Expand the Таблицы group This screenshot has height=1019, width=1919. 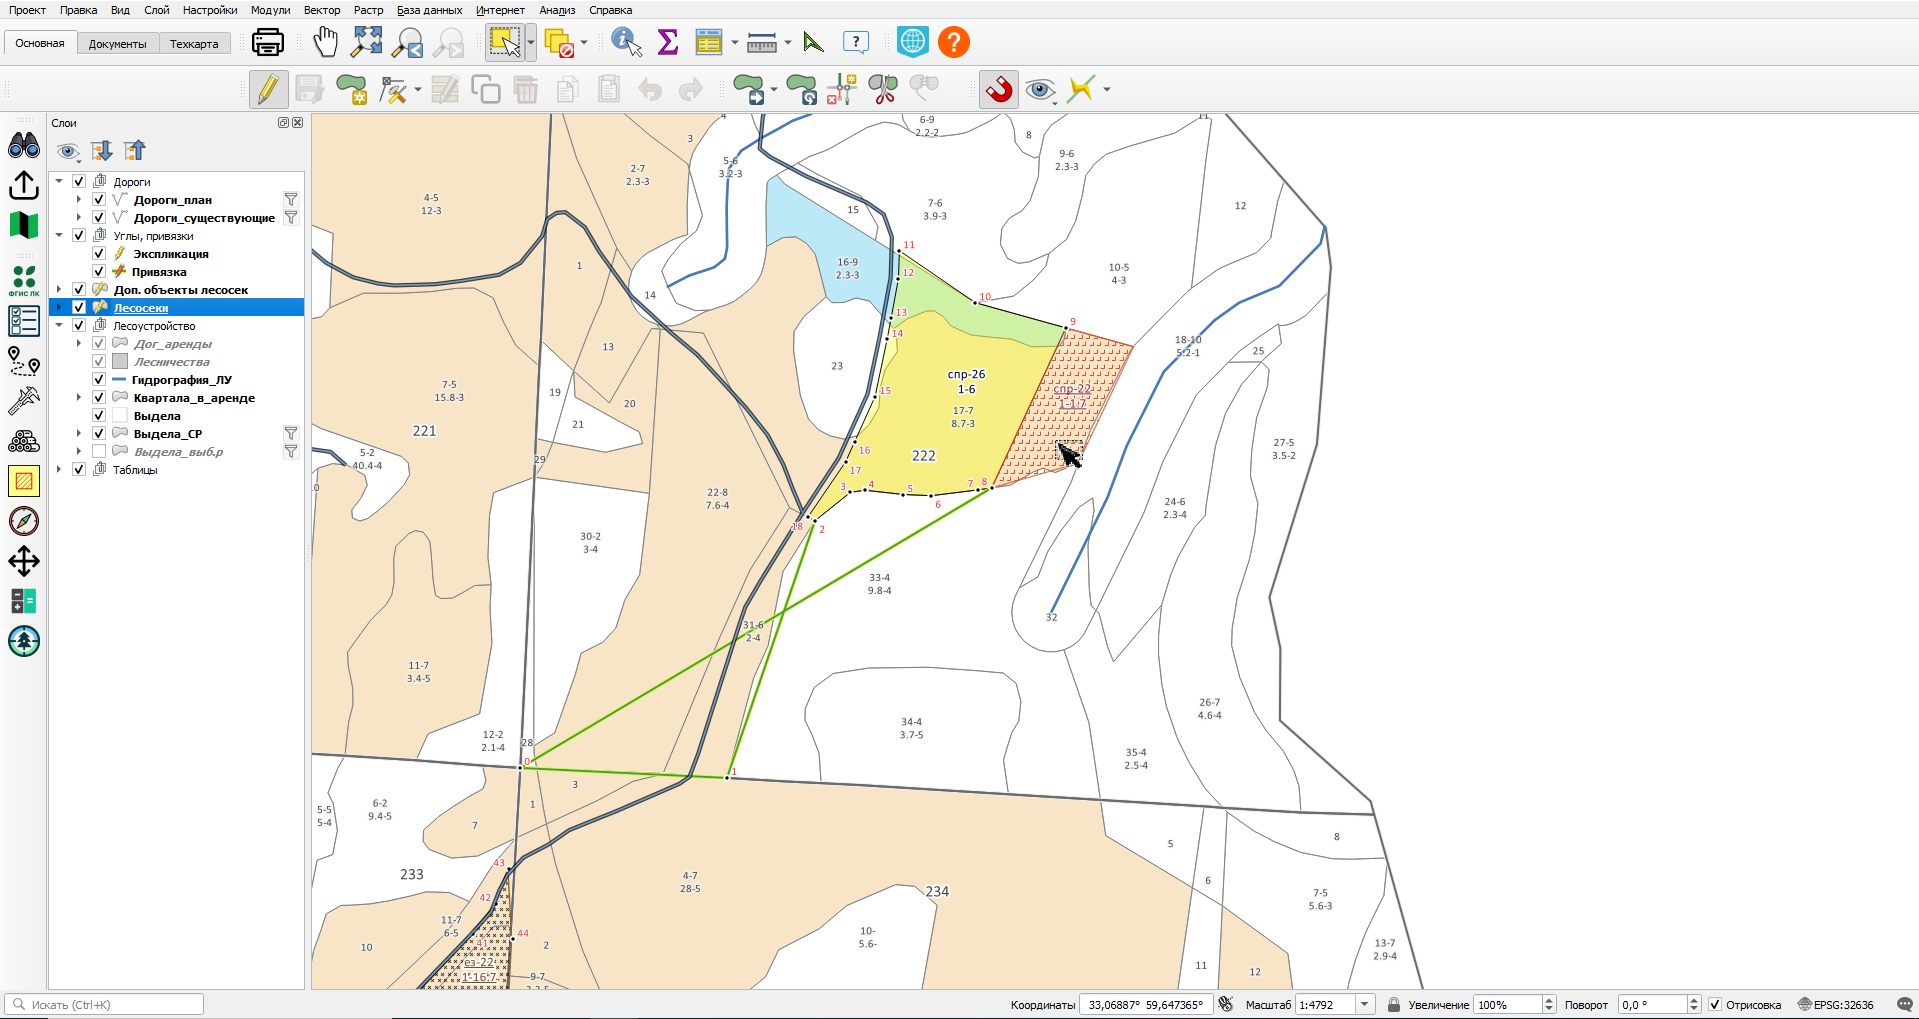point(59,470)
